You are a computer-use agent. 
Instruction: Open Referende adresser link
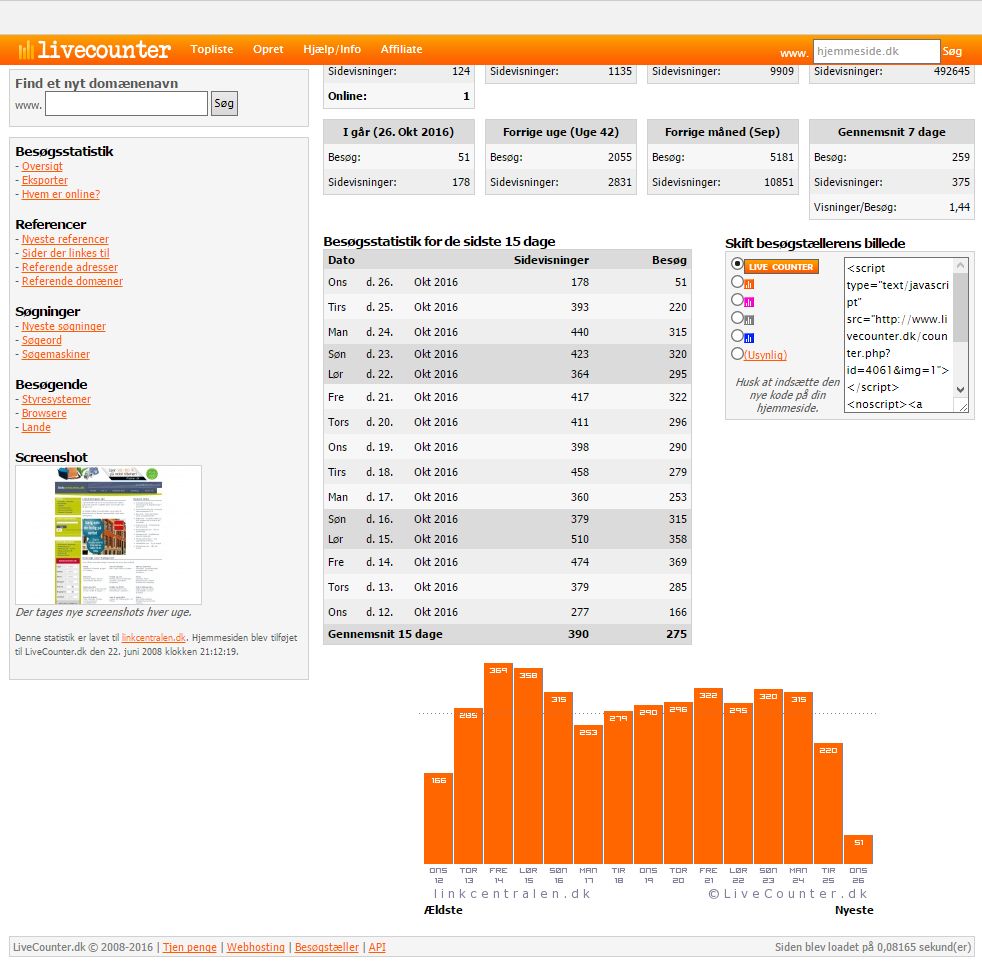[70, 268]
